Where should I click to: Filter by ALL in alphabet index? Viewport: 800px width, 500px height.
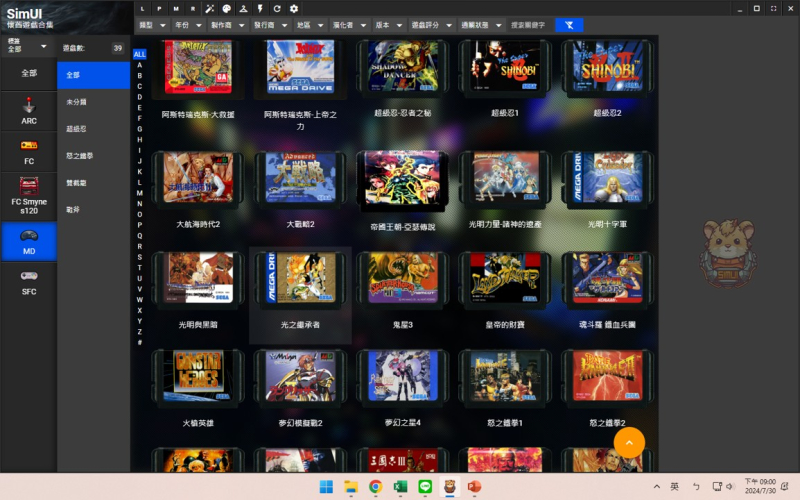click(139, 54)
